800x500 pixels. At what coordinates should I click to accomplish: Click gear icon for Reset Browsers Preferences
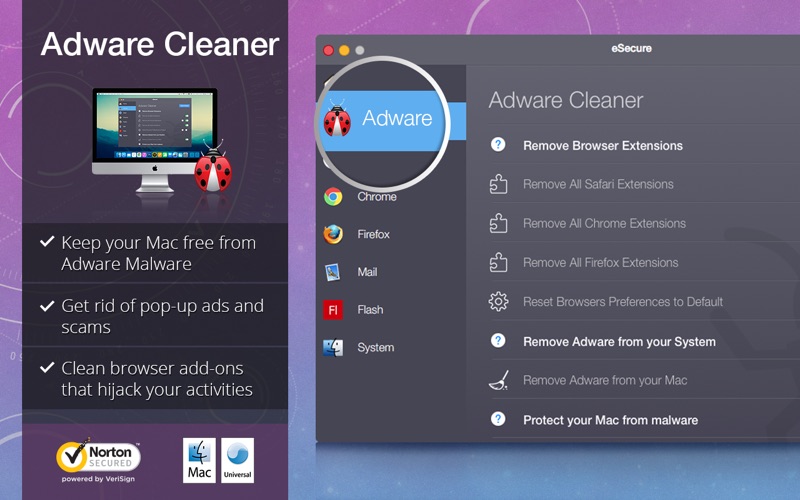pyautogui.click(x=498, y=302)
